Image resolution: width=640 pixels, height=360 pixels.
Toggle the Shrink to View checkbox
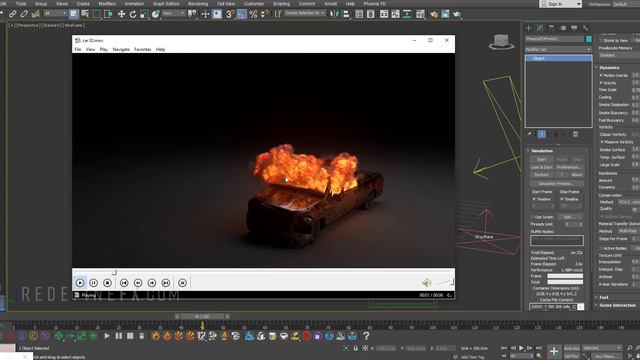click(601, 40)
